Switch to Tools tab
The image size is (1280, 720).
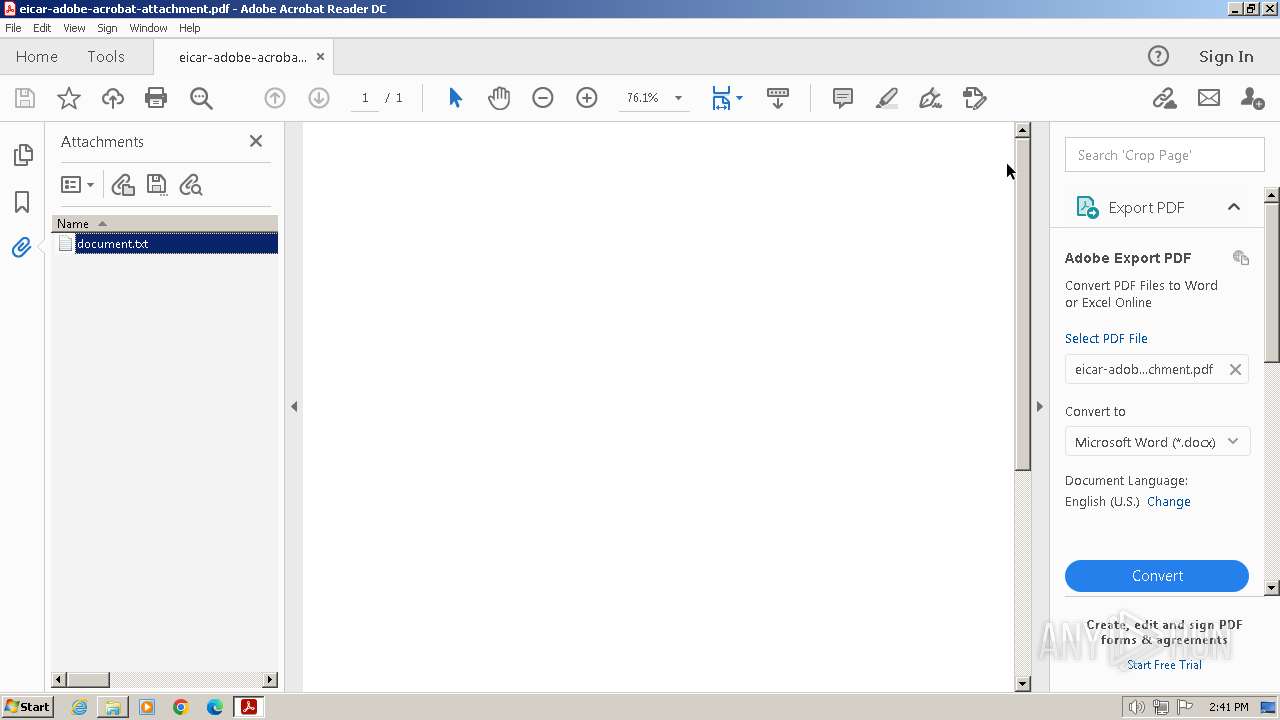point(106,57)
